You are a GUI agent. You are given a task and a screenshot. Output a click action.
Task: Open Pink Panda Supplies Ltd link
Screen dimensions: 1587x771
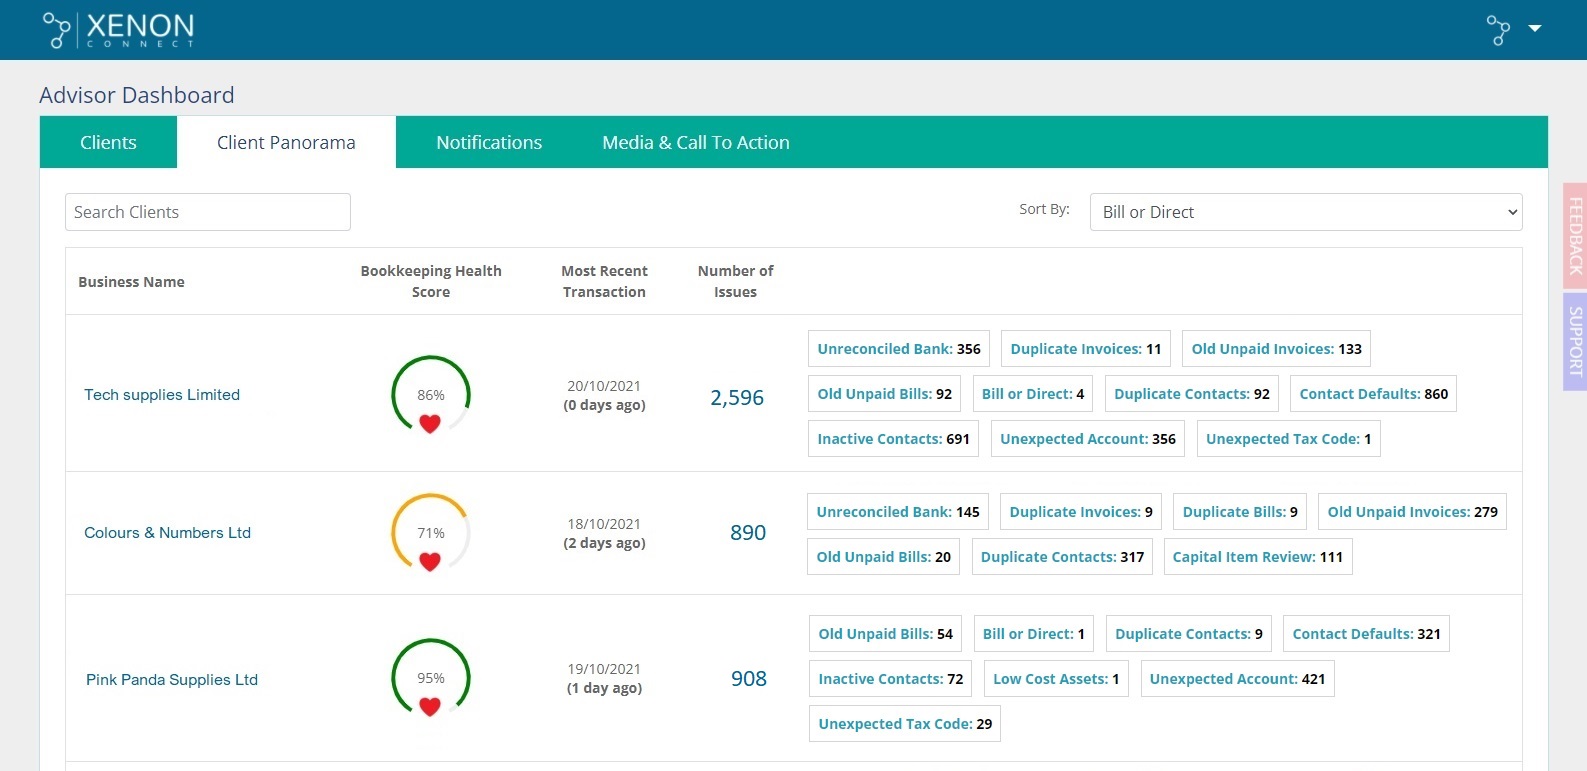pos(172,680)
